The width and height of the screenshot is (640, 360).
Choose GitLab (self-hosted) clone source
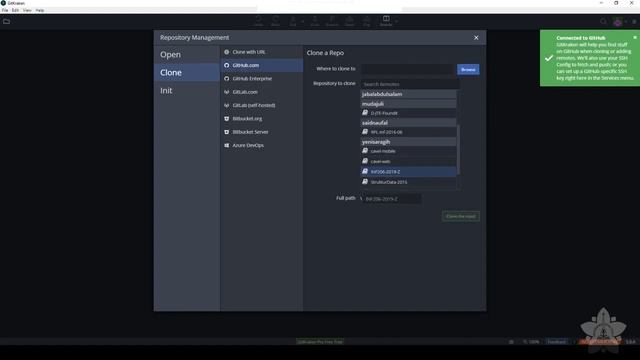click(262, 105)
